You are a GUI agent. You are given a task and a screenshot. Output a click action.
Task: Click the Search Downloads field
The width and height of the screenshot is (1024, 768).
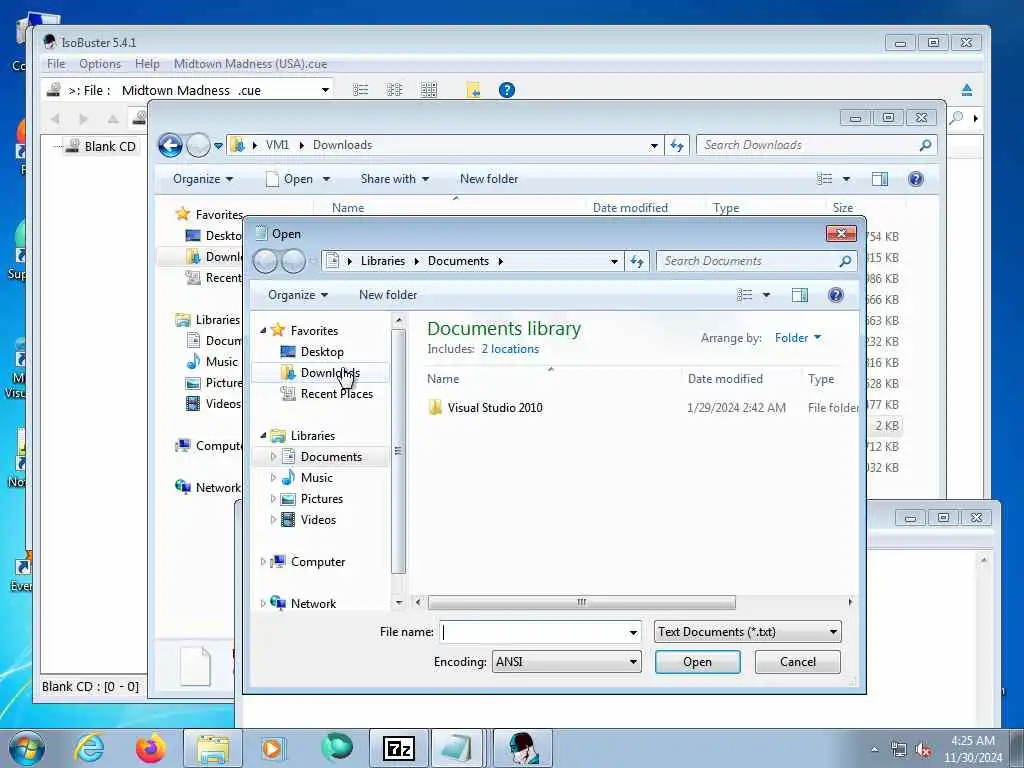click(807, 146)
